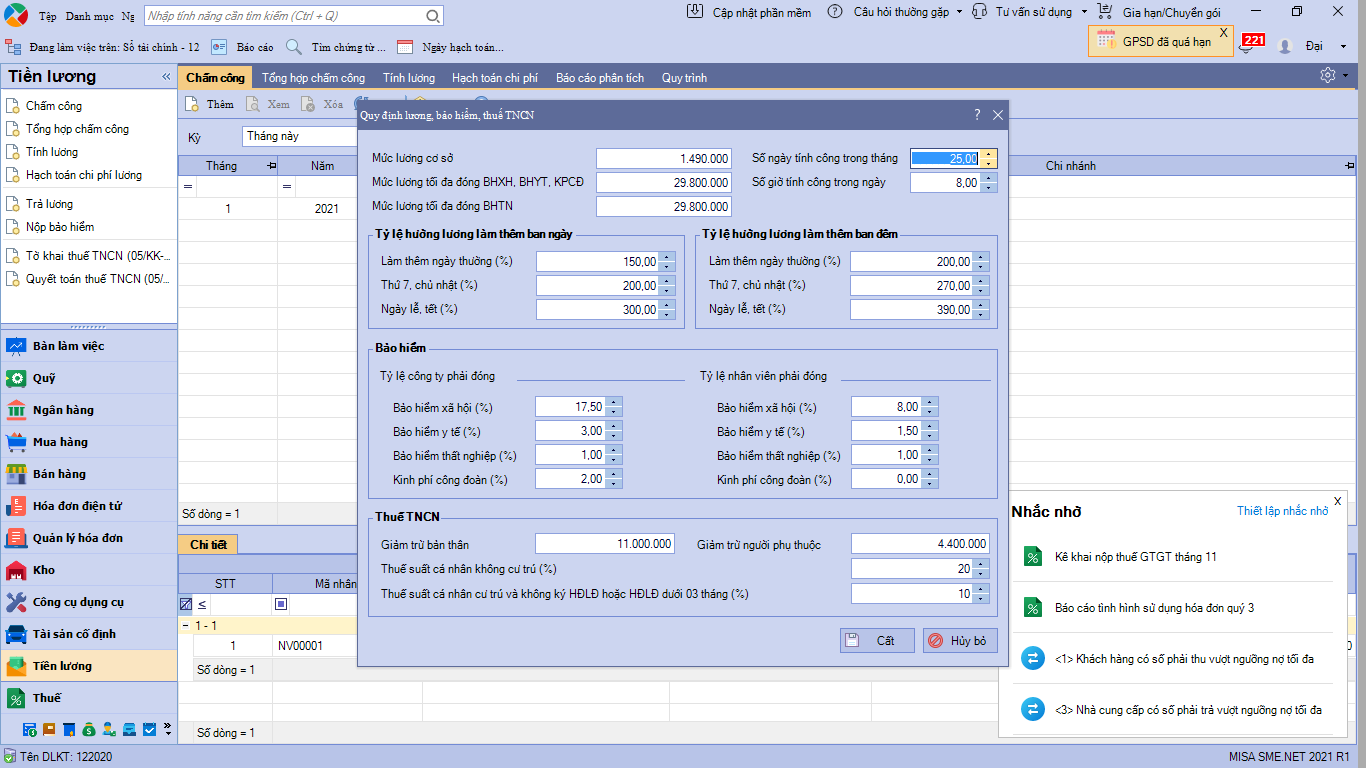Screen dimensions: 1366x768
Task: Open Tài sản cố định module
Action: click(89, 634)
